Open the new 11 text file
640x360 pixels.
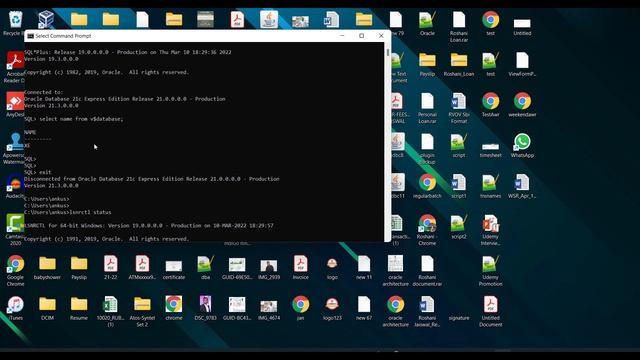(364, 267)
